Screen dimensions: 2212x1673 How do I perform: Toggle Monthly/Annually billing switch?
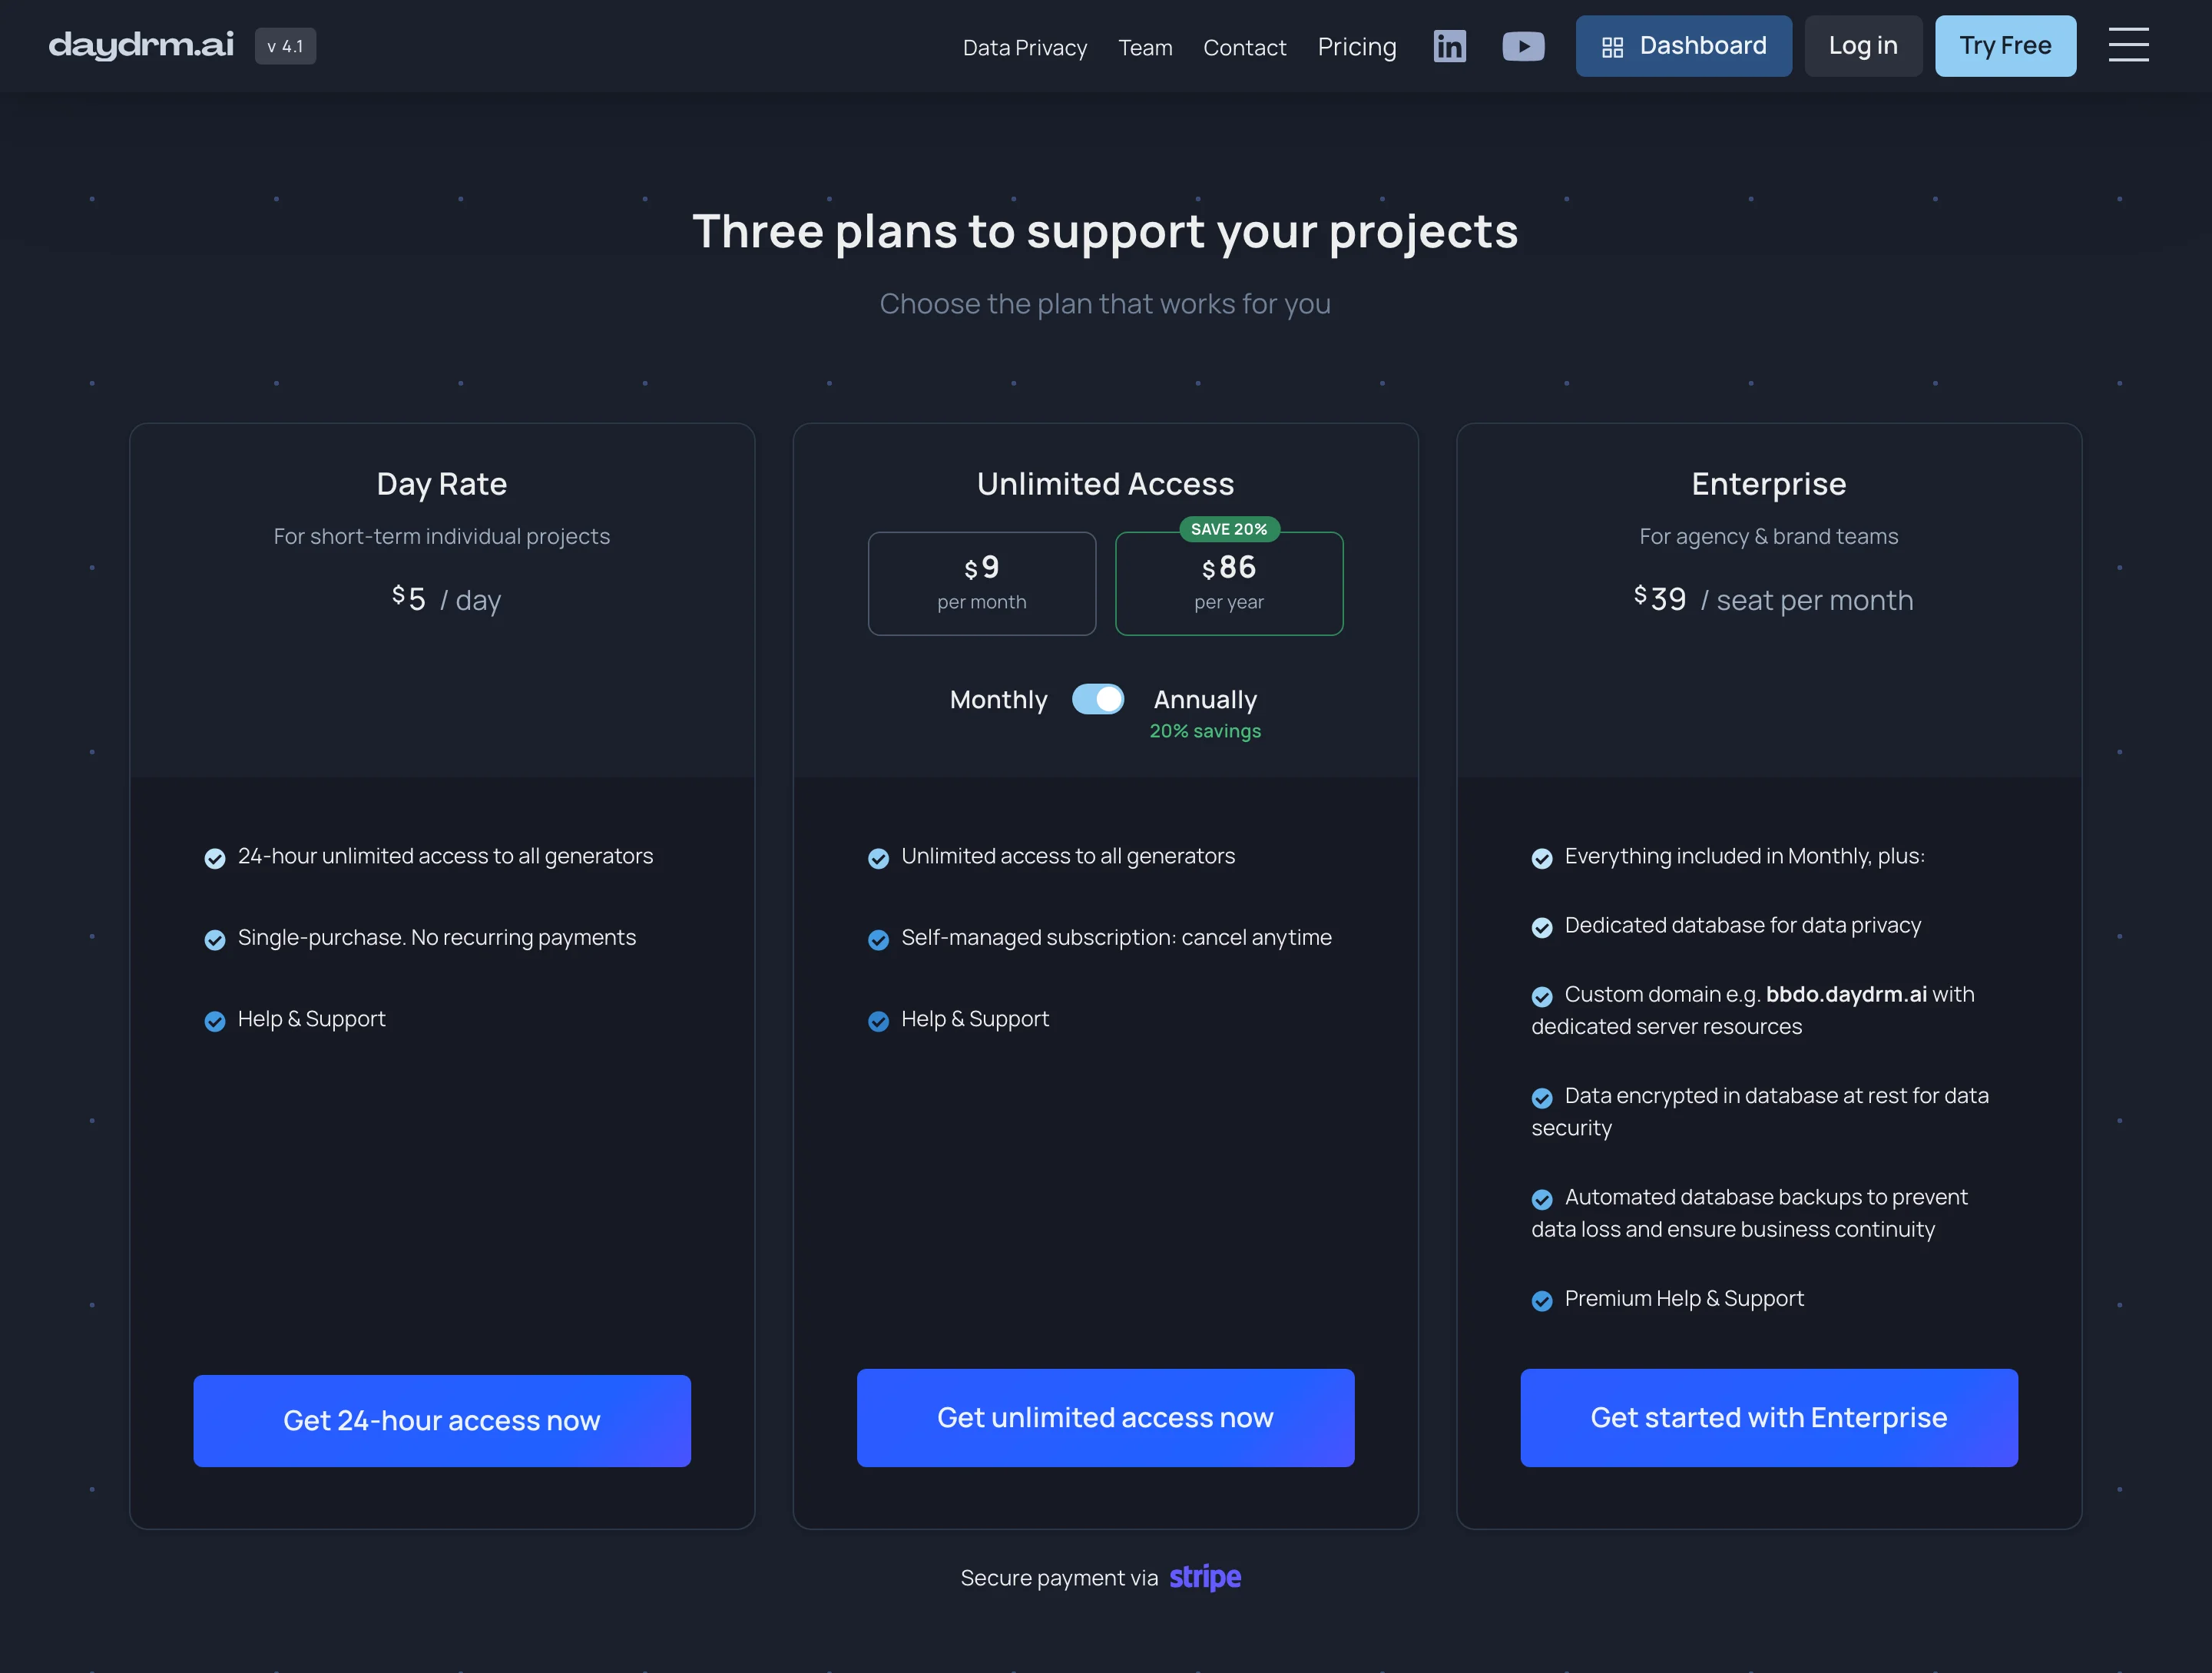(1098, 699)
